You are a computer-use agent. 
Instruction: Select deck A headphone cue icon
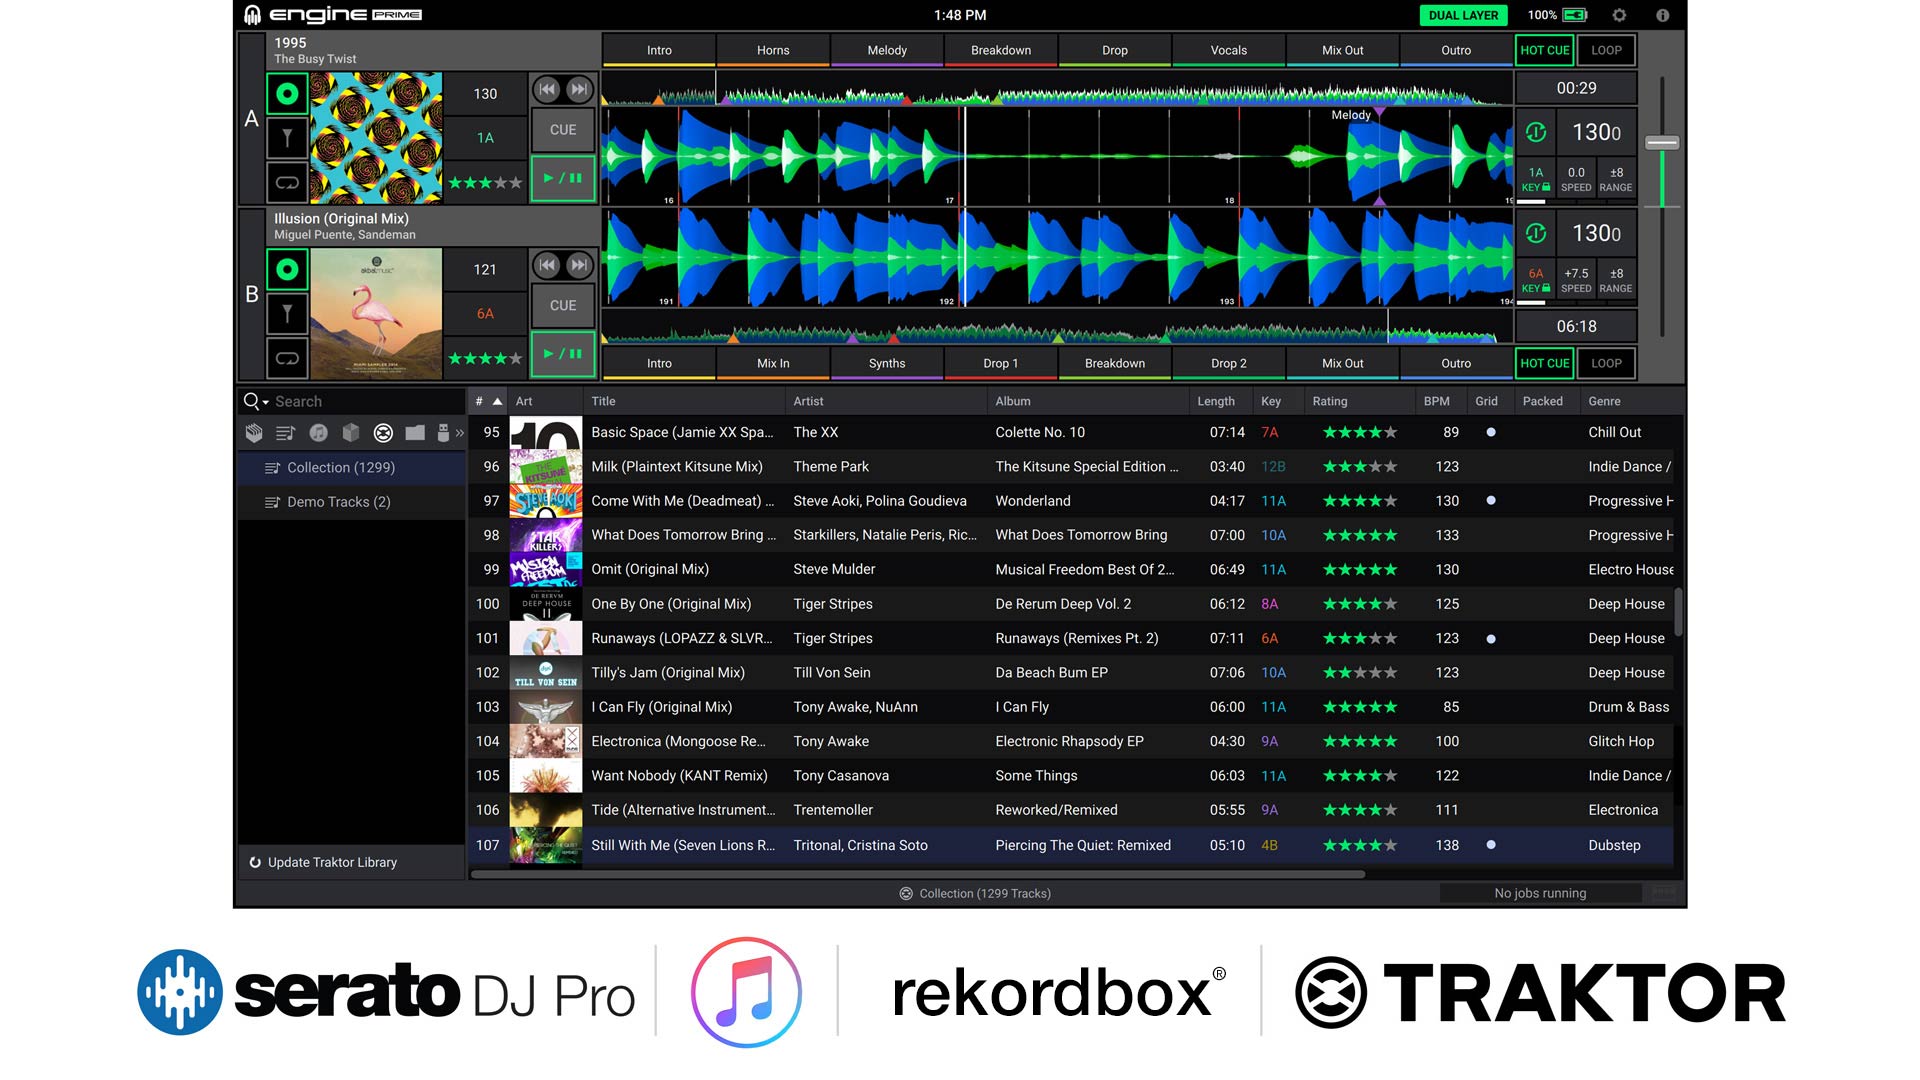click(x=287, y=138)
